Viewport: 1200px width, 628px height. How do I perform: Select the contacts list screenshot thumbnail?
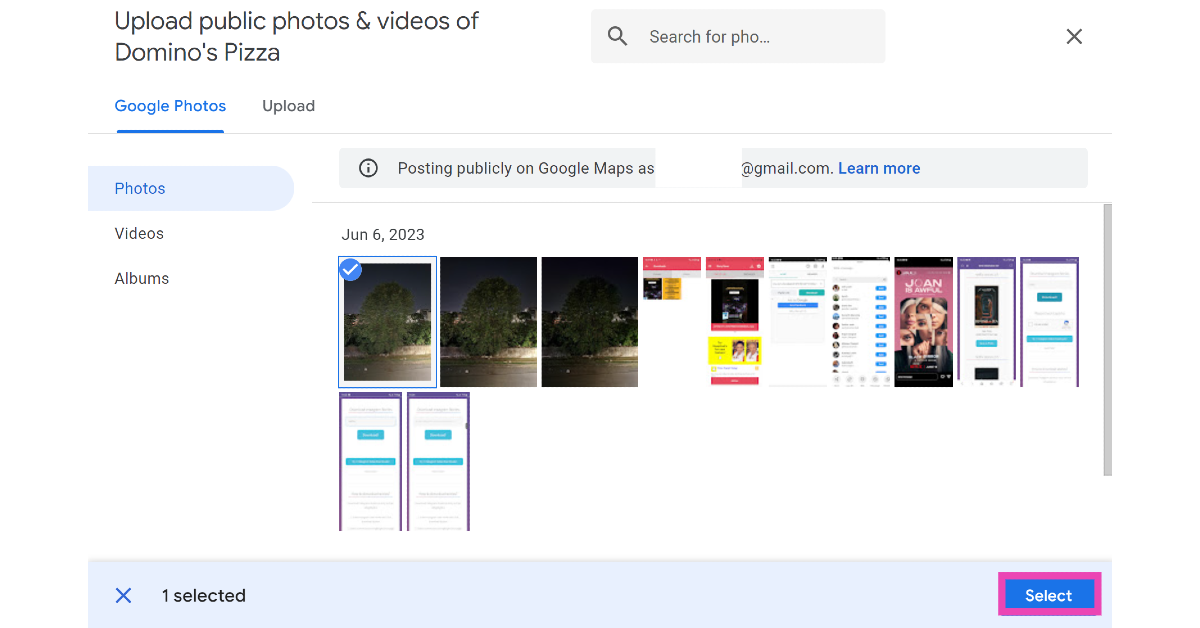(x=860, y=322)
